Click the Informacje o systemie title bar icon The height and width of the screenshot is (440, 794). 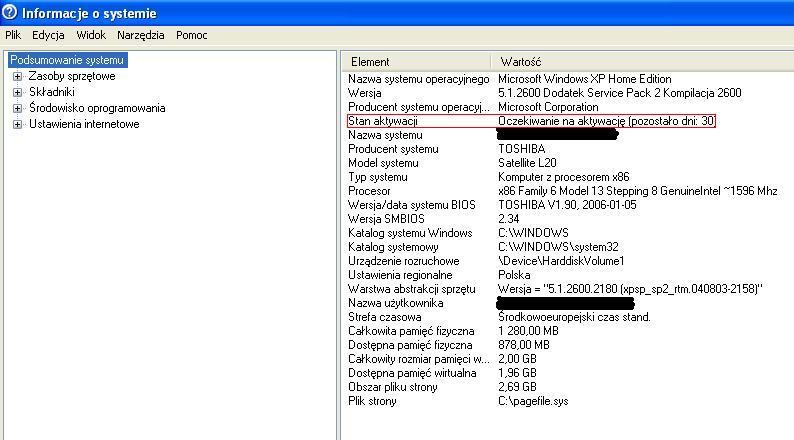tap(10, 13)
